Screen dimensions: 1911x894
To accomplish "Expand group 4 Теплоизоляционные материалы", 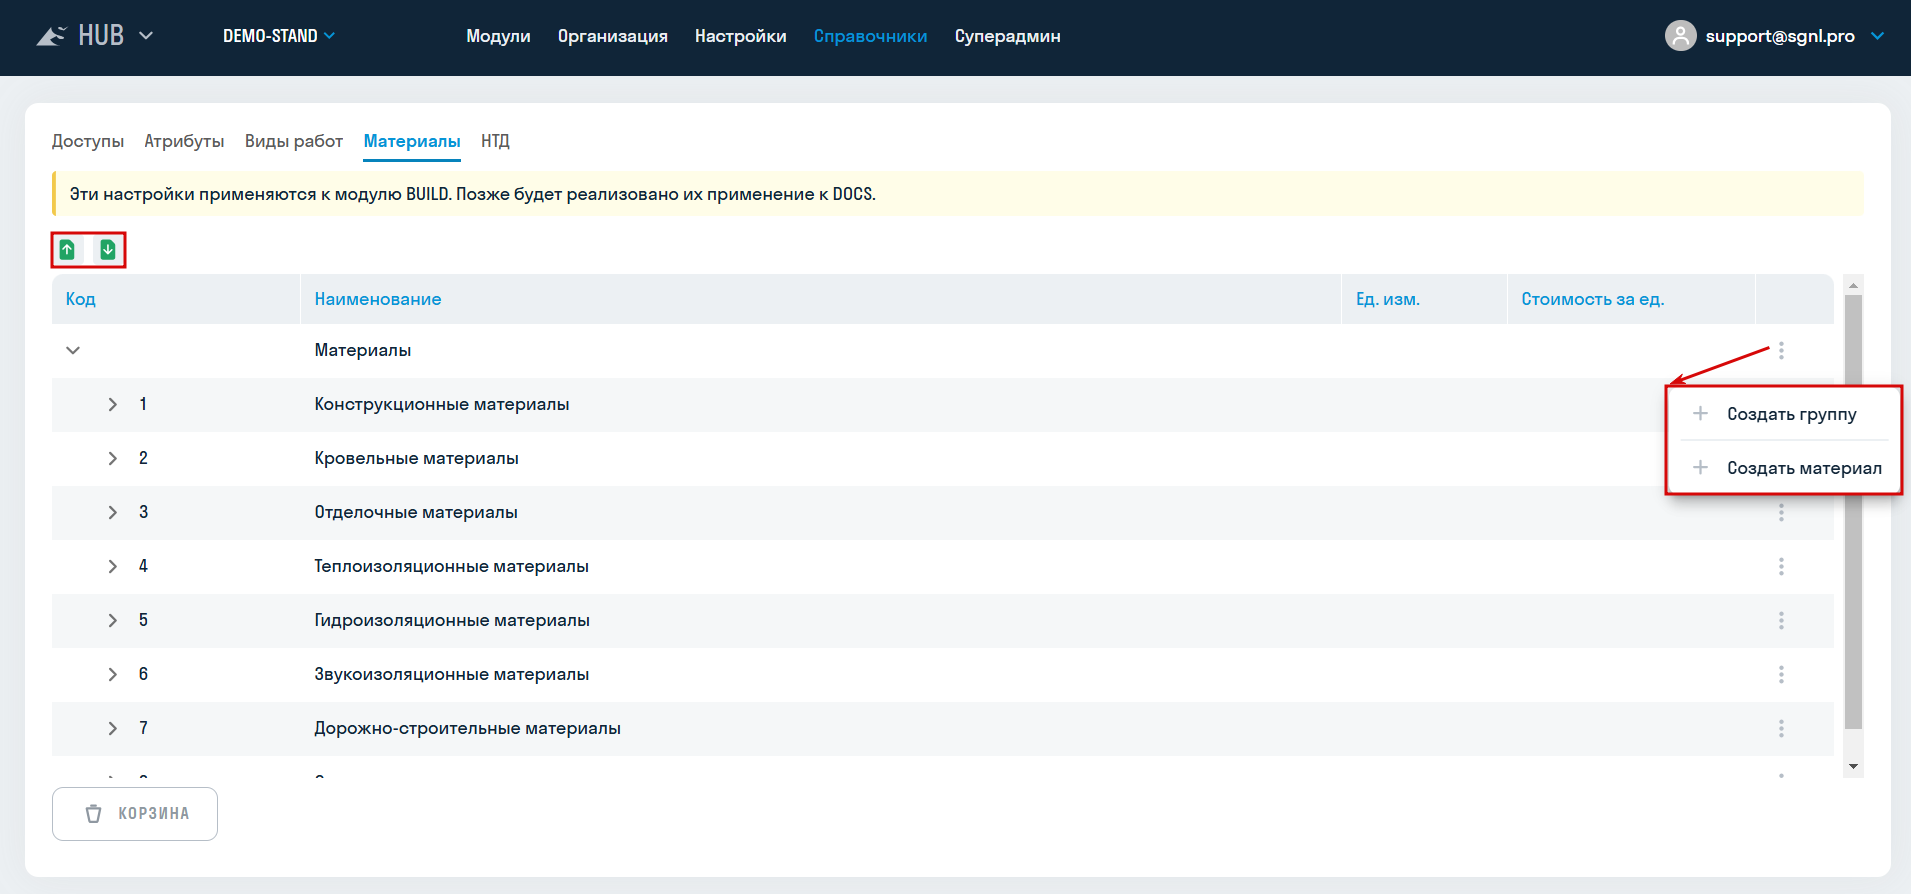I will (x=113, y=567).
